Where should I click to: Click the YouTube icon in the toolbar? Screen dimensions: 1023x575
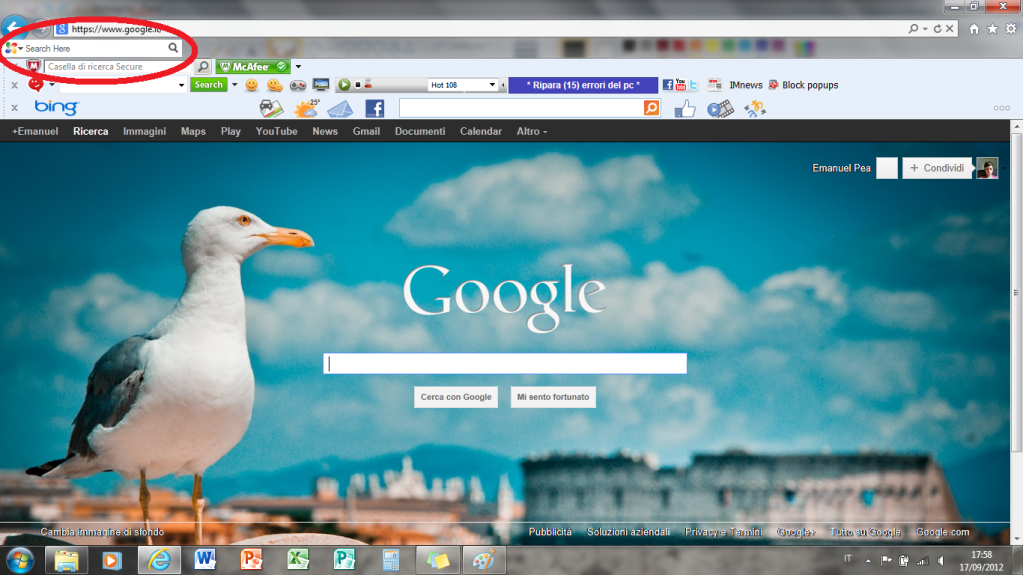(680, 85)
